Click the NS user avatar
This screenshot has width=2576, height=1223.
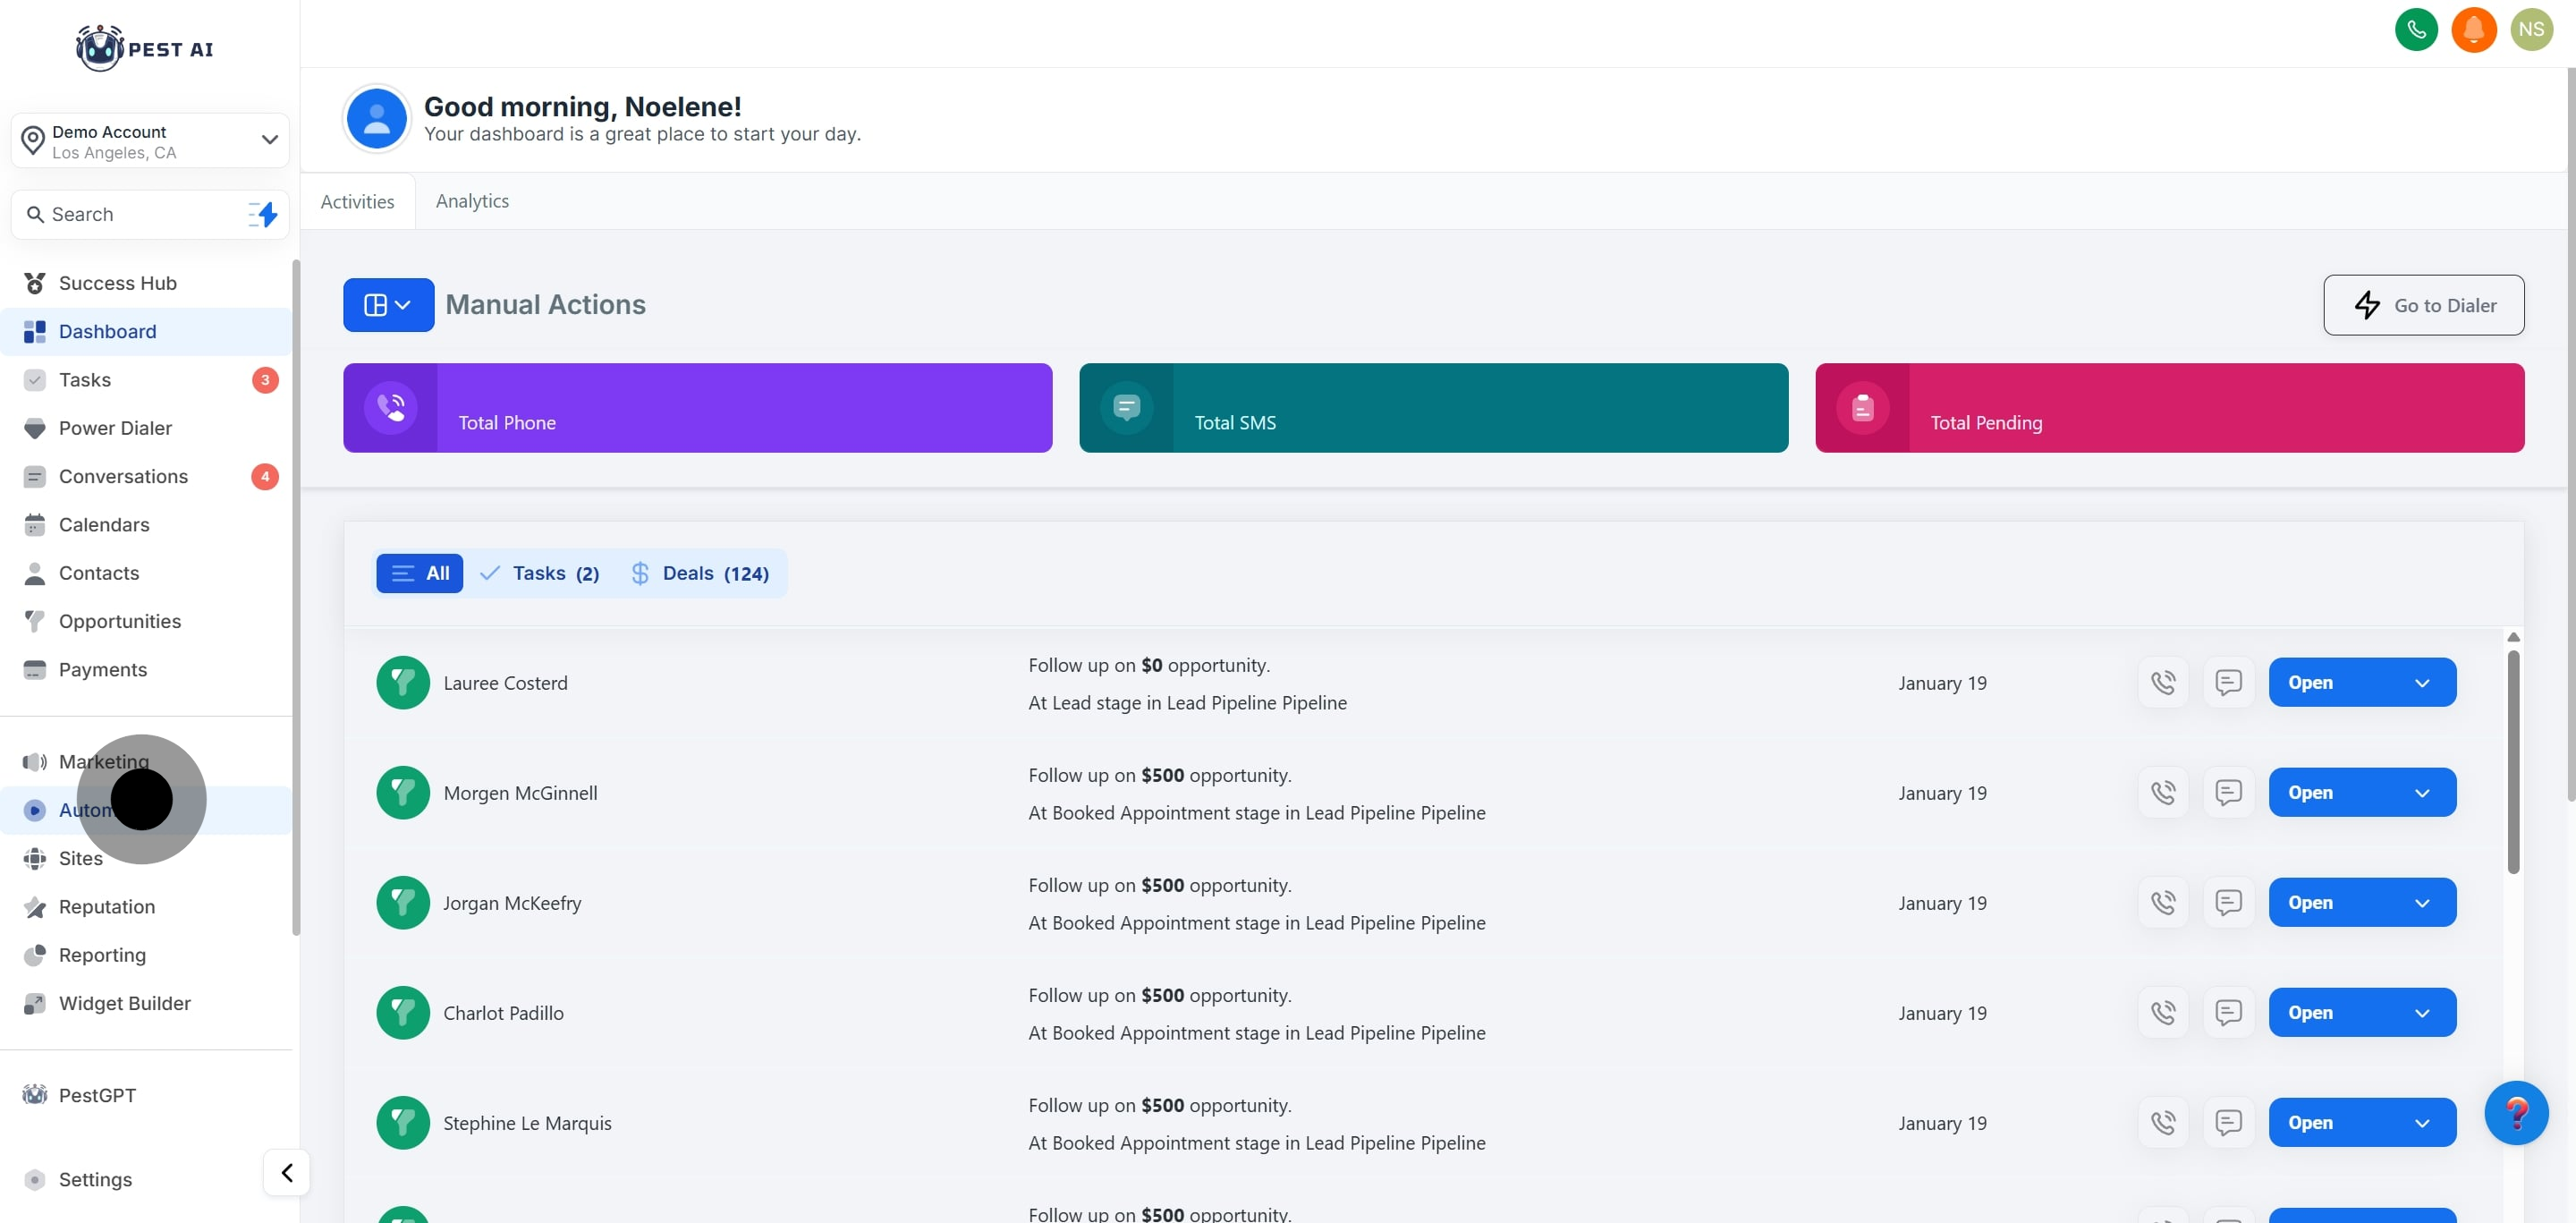2531,29
